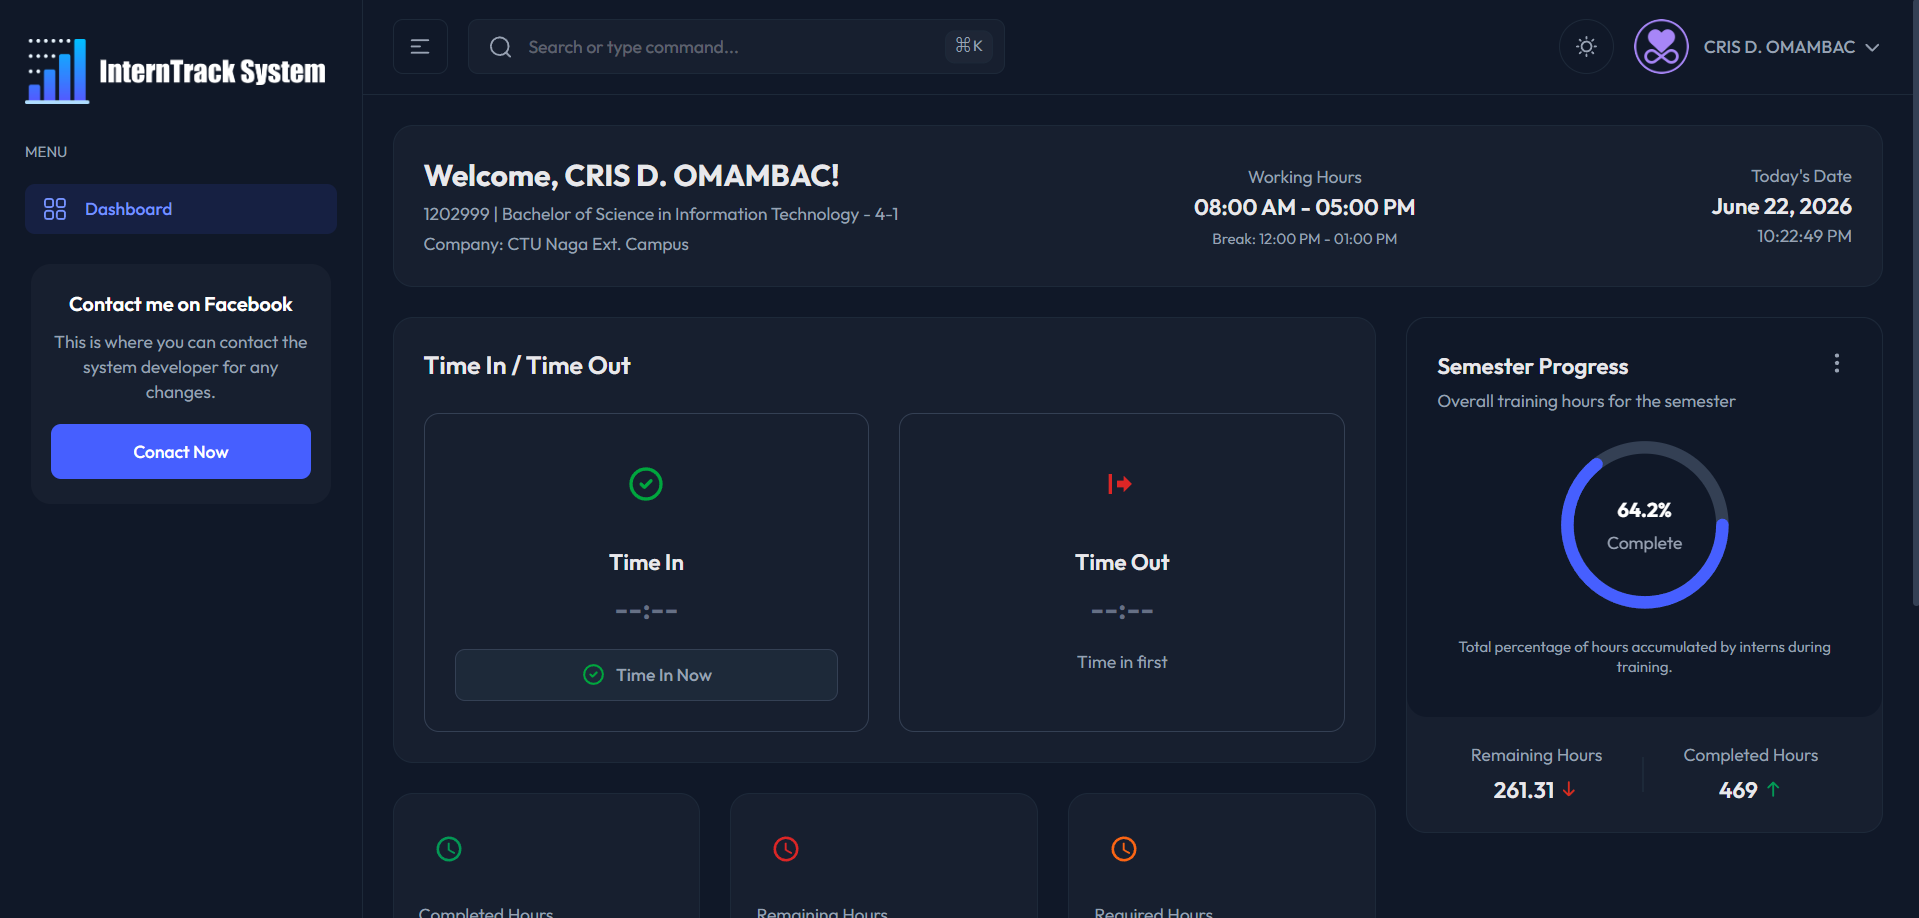Click the InternTrack System logo

tap(176, 71)
